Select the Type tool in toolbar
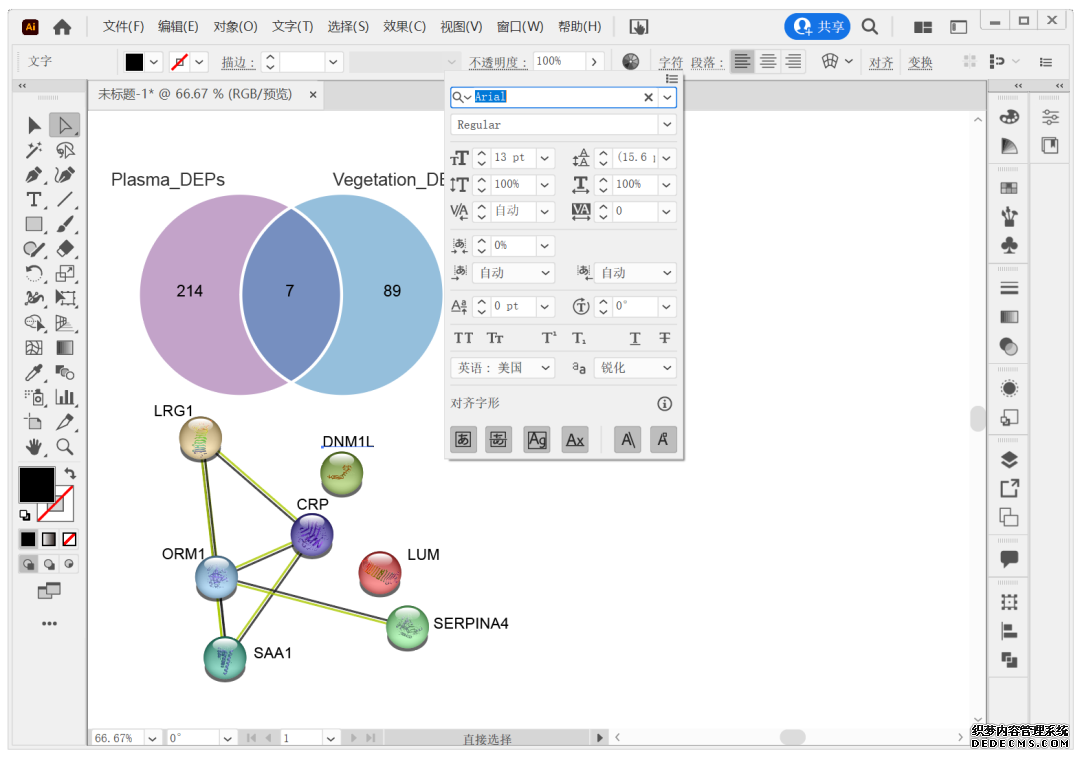1080x758 pixels. 34,200
